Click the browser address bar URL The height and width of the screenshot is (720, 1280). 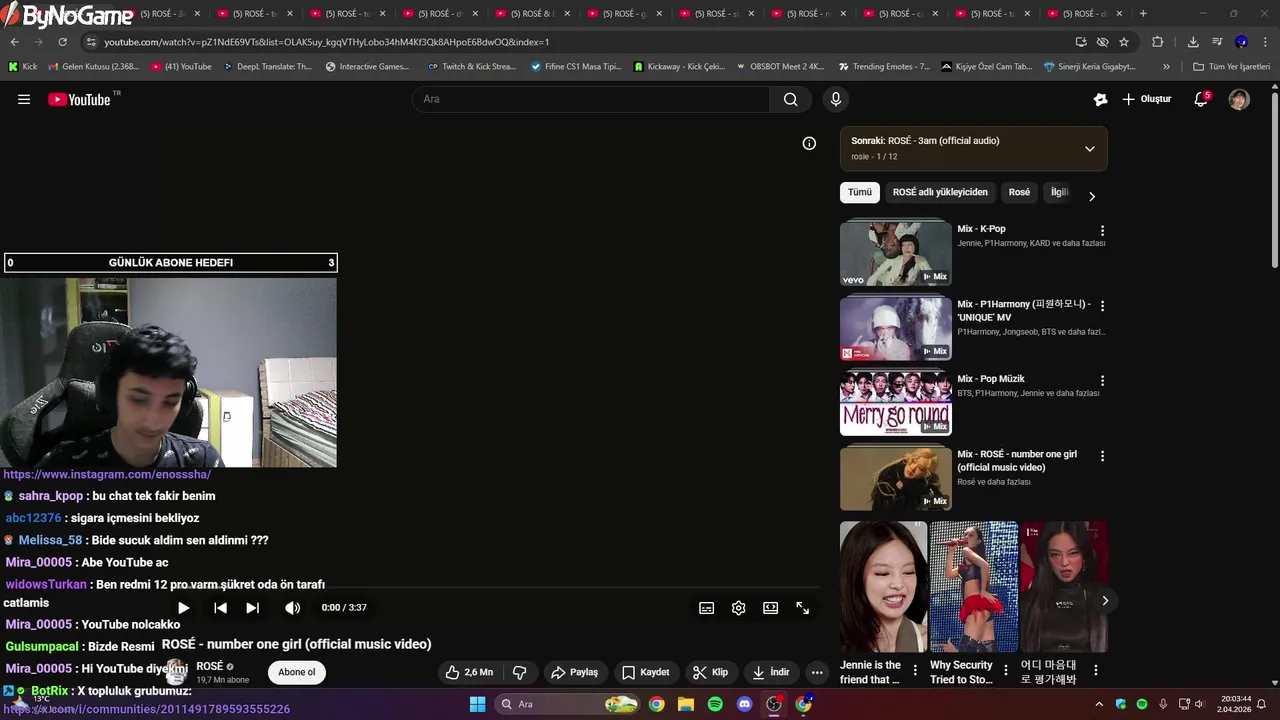327,42
